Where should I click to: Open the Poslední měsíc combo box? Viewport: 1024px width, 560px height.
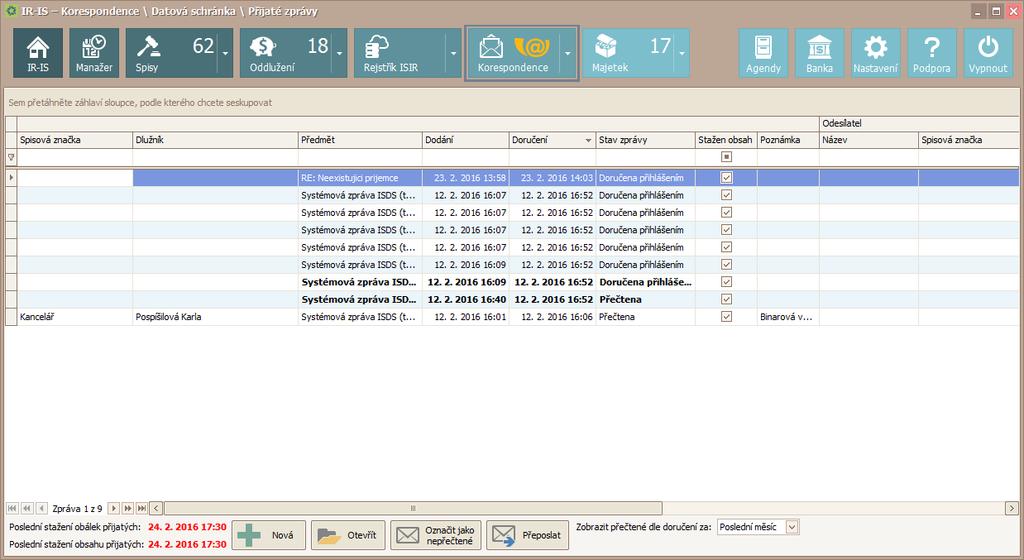click(x=758, y=527)
